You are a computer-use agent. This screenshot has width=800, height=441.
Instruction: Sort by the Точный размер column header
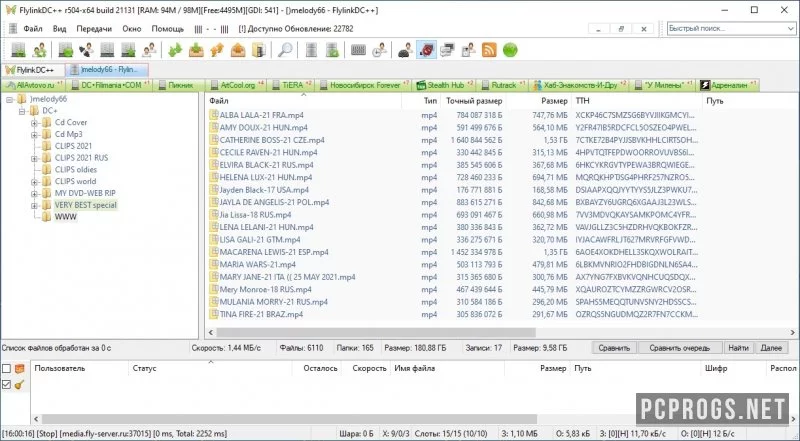pos(473,101)
